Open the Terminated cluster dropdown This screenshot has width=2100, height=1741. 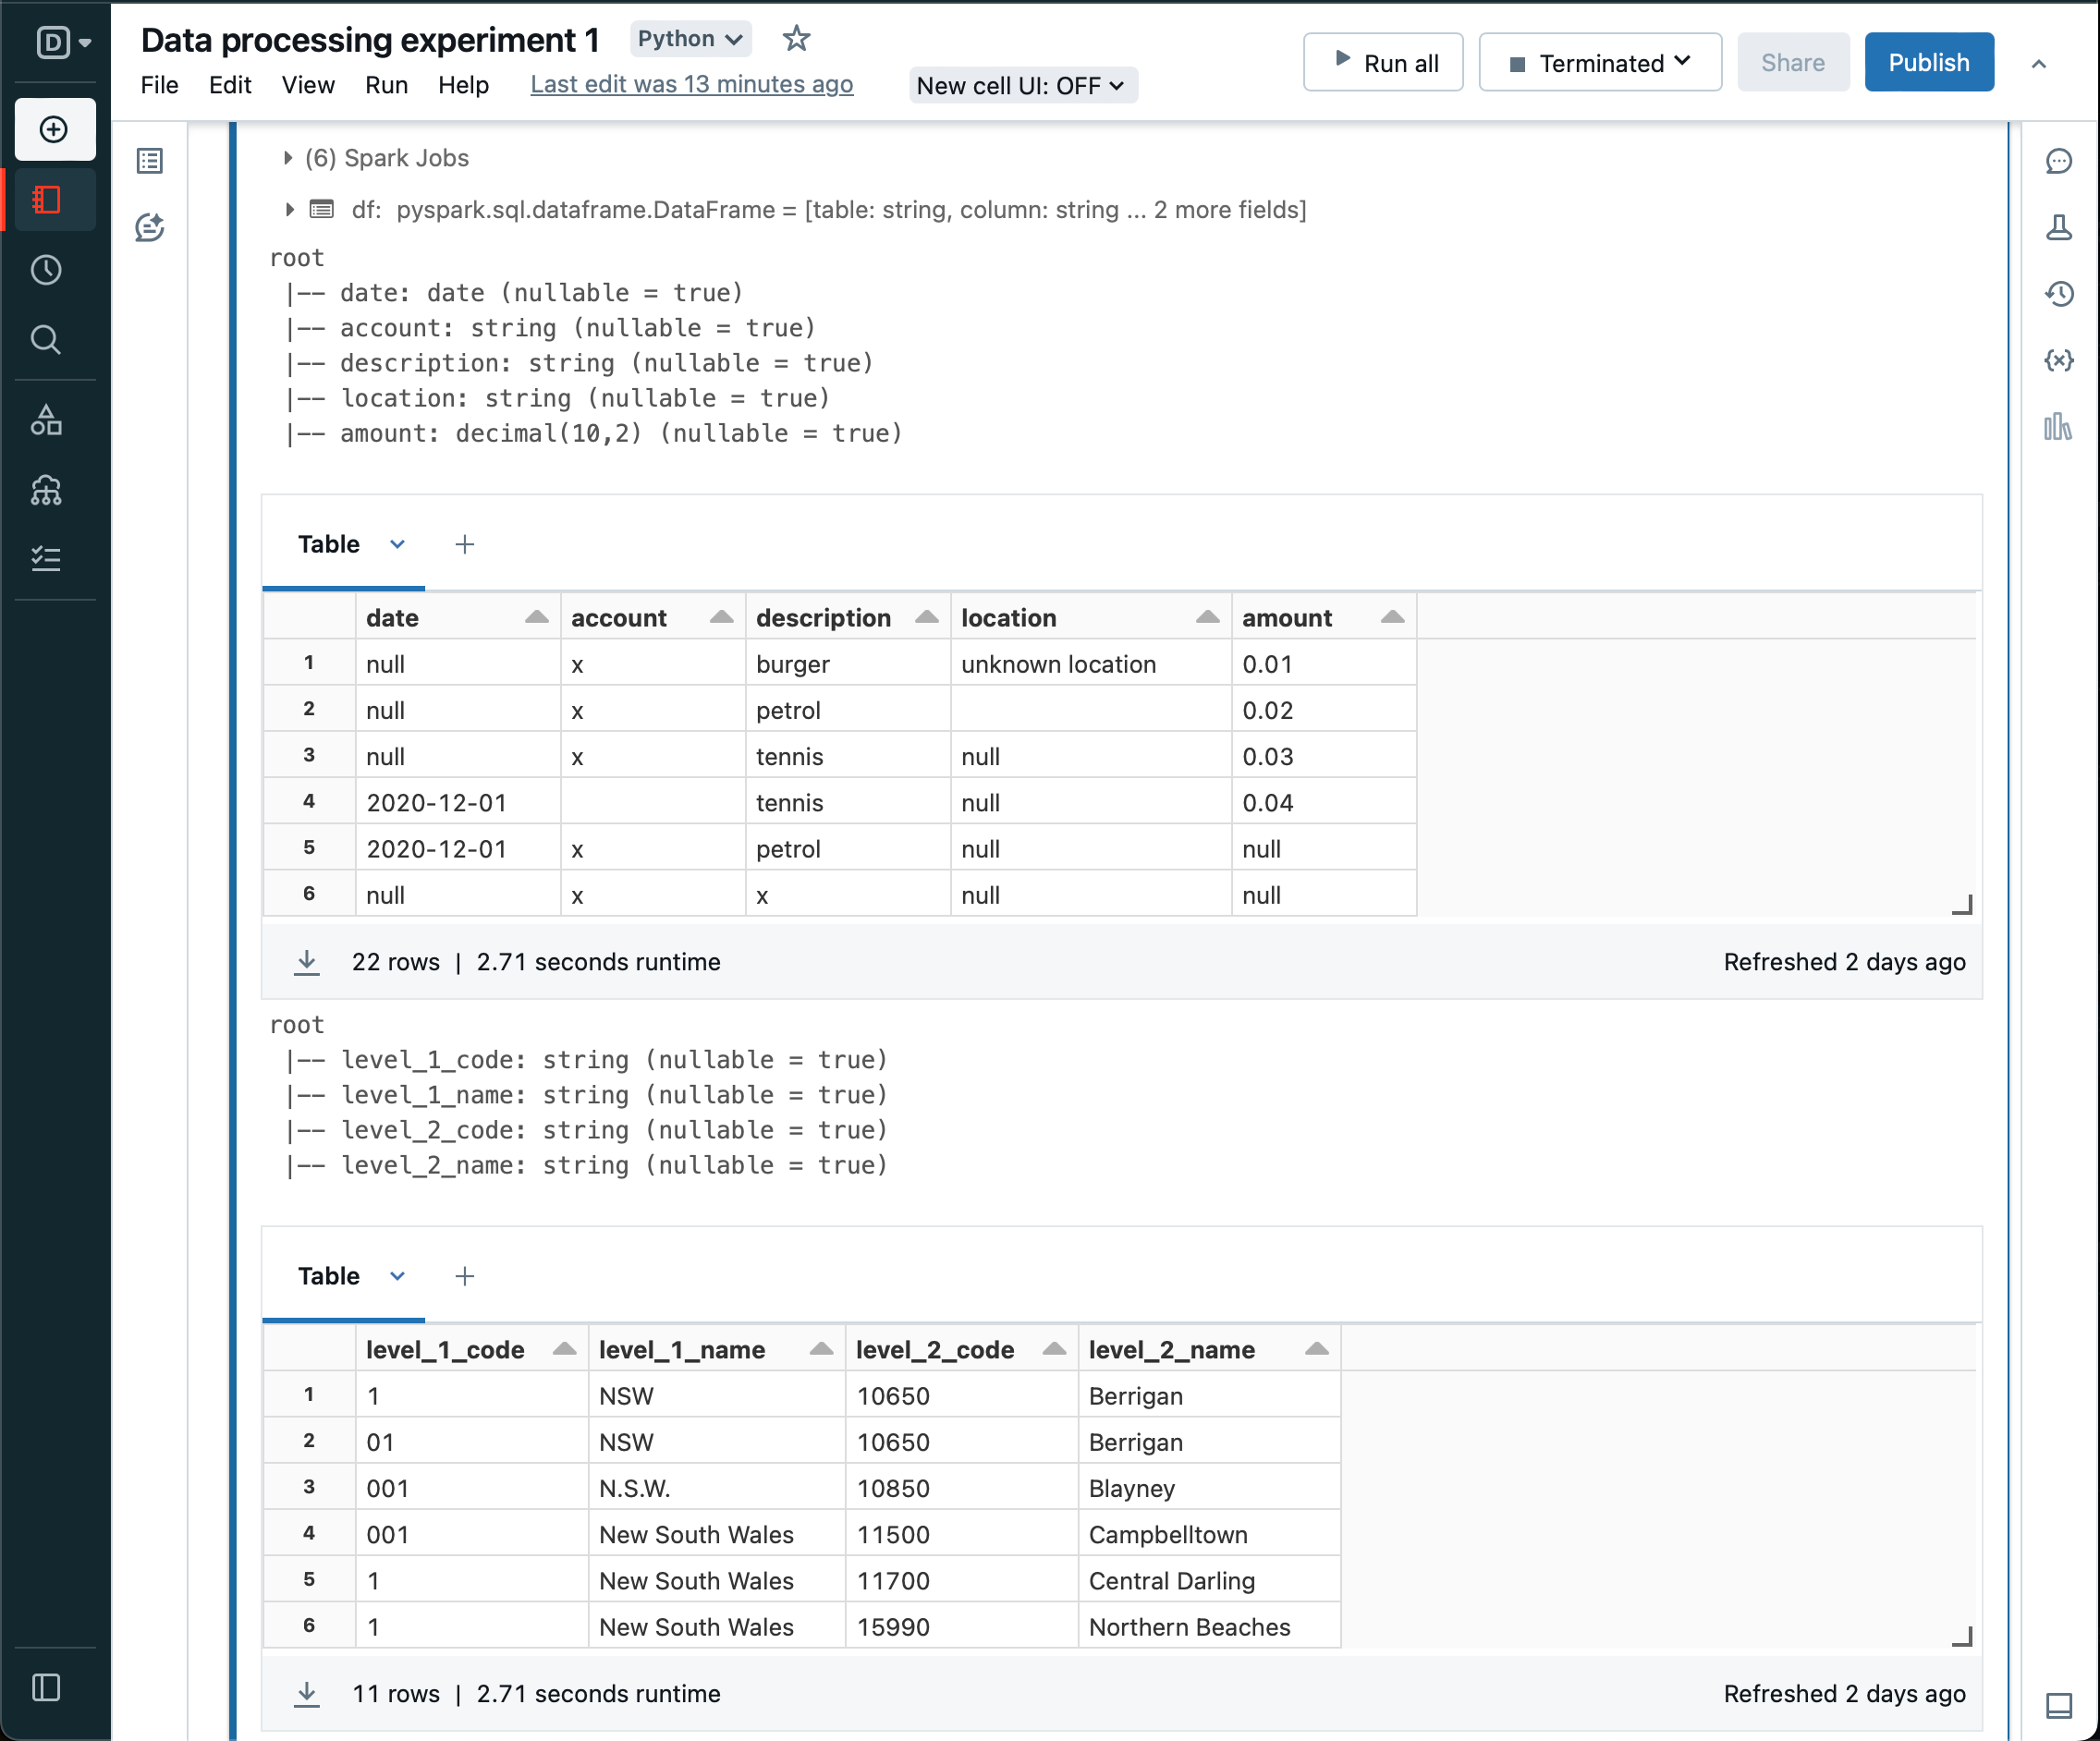click(x=1599, y=63)
